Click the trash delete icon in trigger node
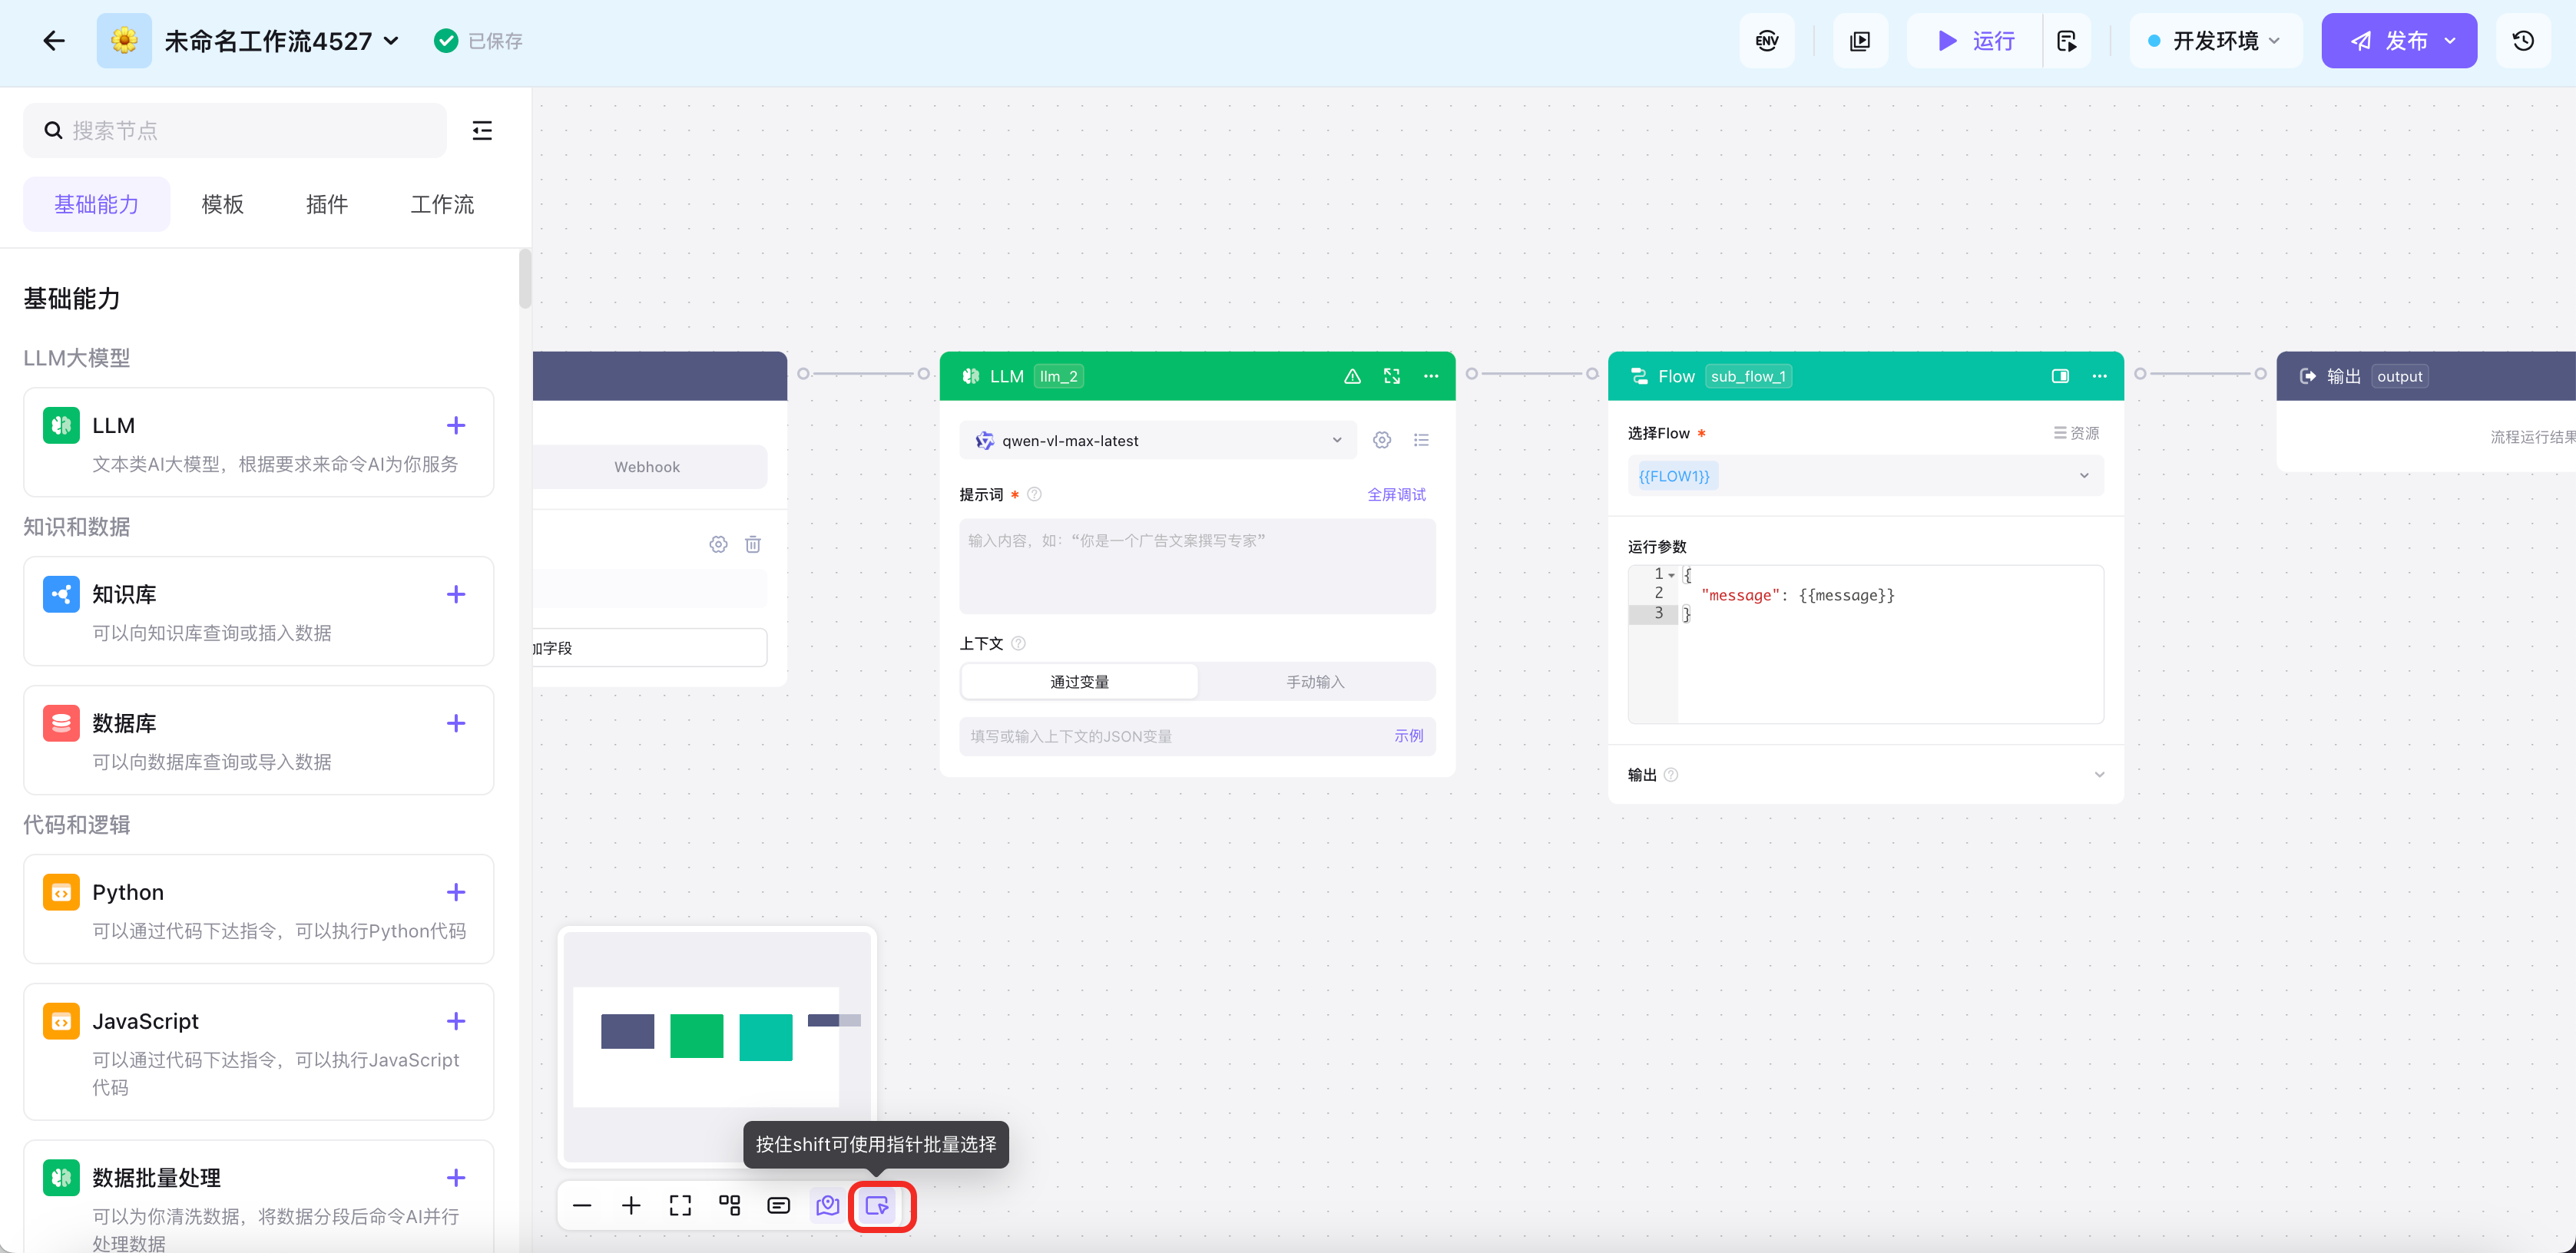Viewport: 2576px width, 1253px height. (753, 544)
